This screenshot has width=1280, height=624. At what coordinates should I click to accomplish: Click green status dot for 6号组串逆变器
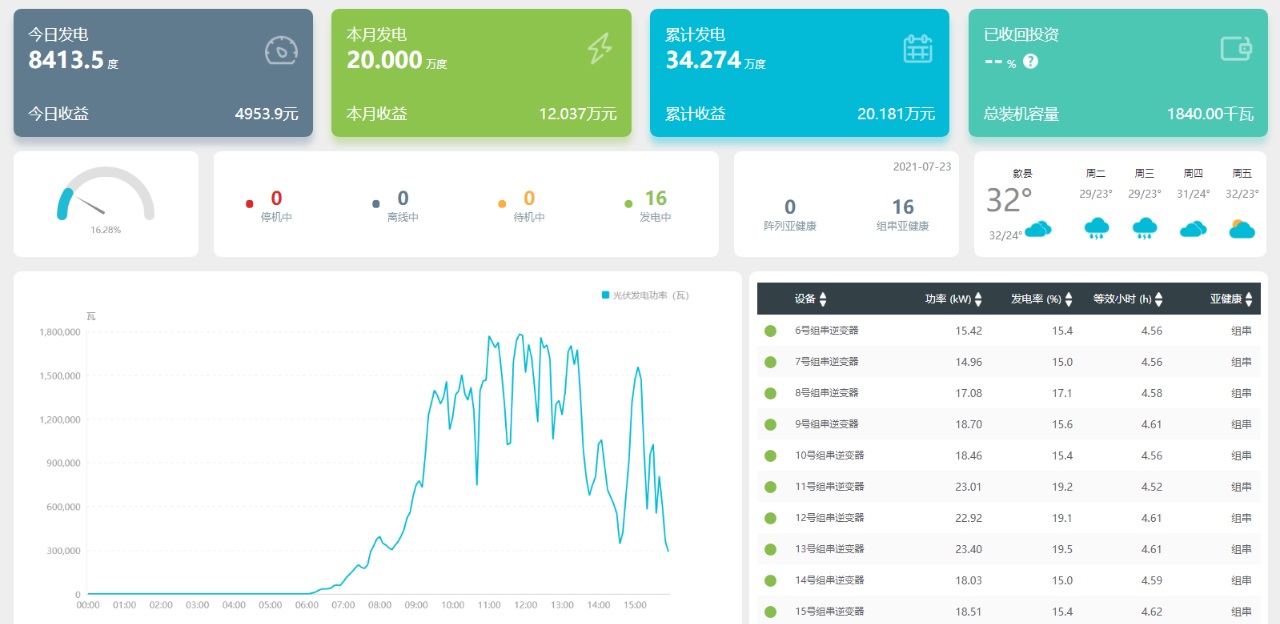(x=770, y=331)
